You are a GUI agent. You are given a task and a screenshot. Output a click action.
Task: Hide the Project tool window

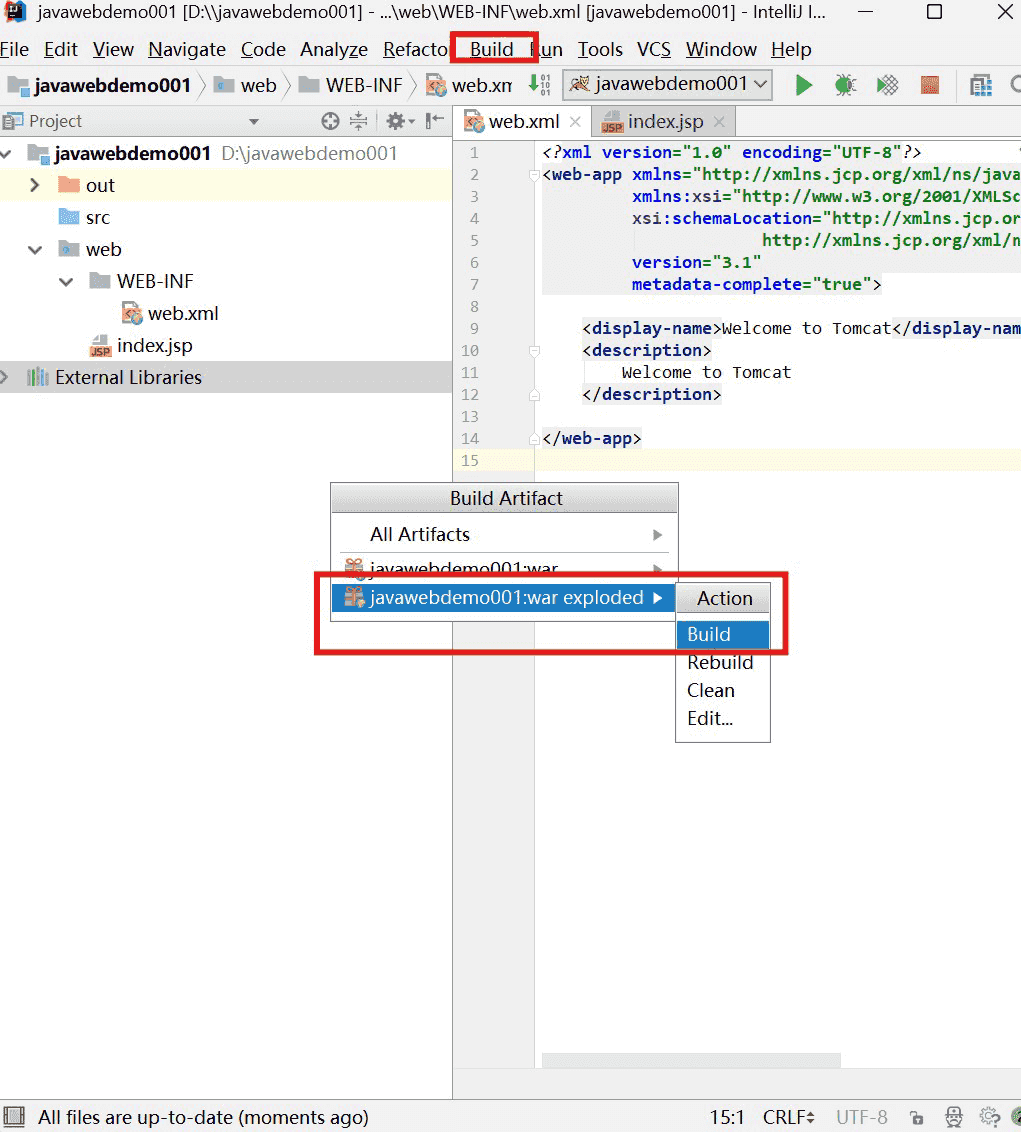435,121
